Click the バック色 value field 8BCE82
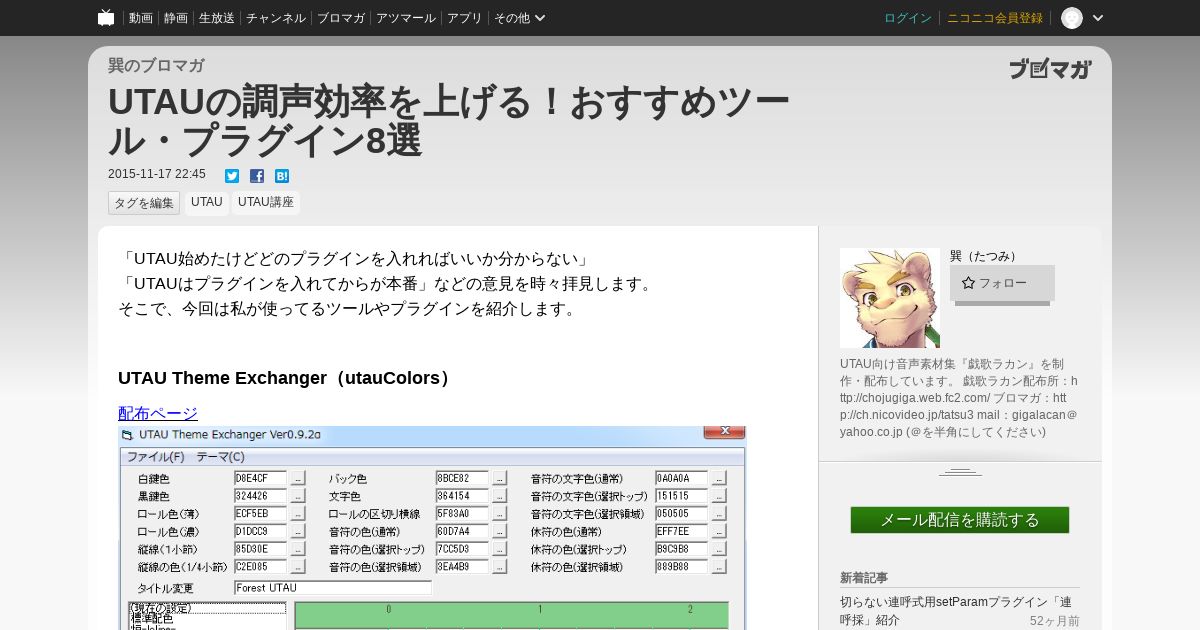The width and height of the screenshot is (1200, 630). pos(462,479)
